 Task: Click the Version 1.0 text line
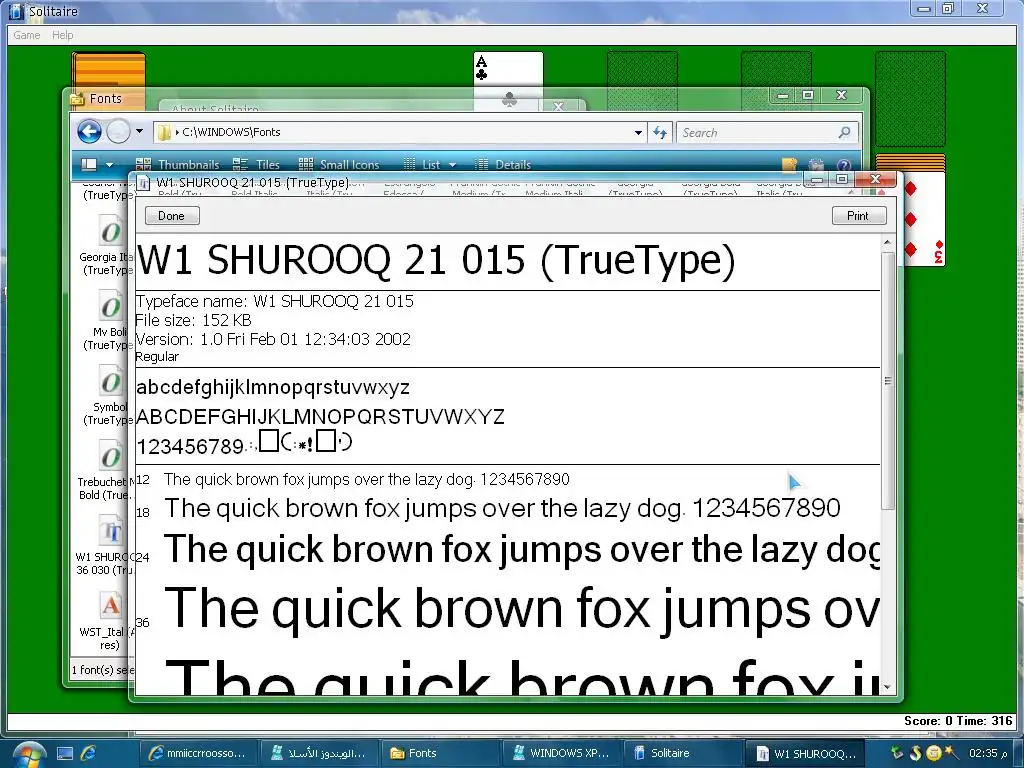(x=273, y=339)
